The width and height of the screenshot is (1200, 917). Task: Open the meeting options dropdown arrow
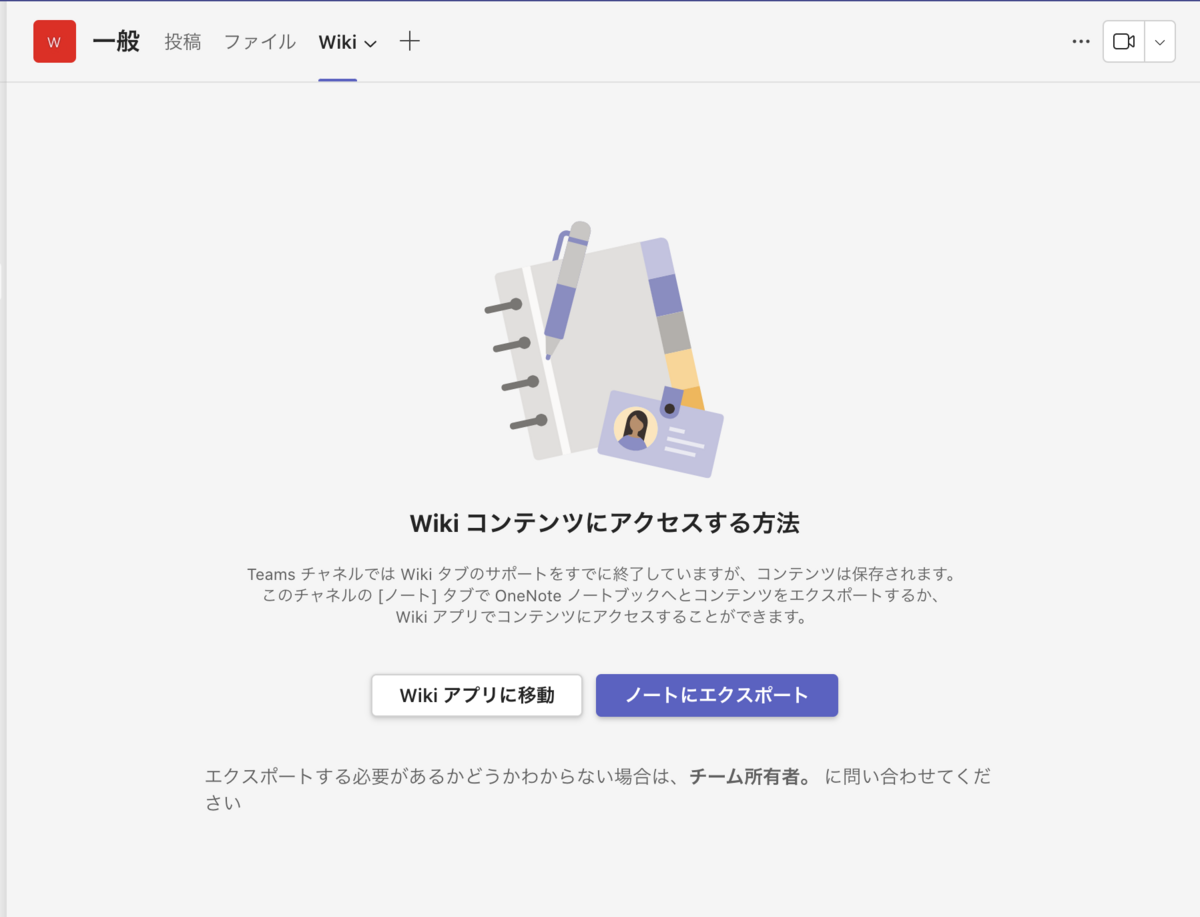(x=1158, y=41)
